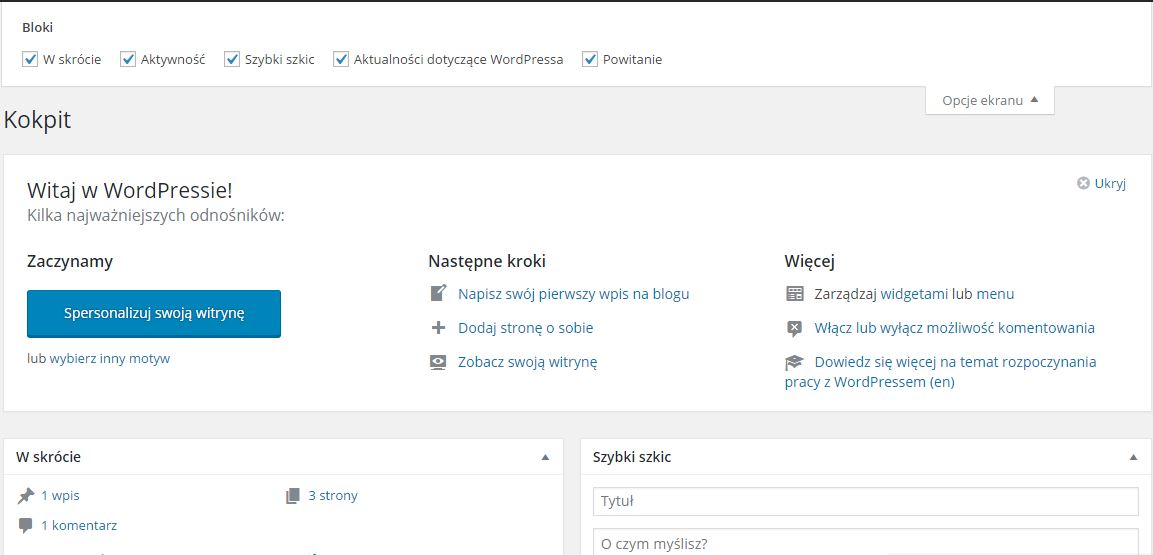The height and width of the screenshot is (555, 1153).
Task: Click the write-post pencil icon
Action: point(438,293)
